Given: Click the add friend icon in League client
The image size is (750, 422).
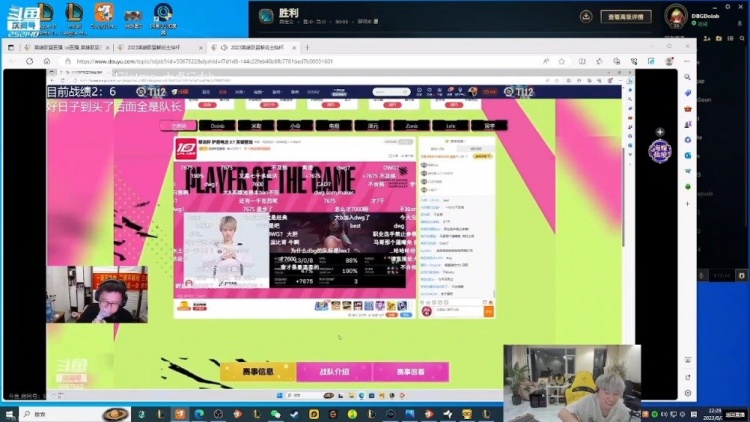Looking at the screenshot, I should [707, 38].
